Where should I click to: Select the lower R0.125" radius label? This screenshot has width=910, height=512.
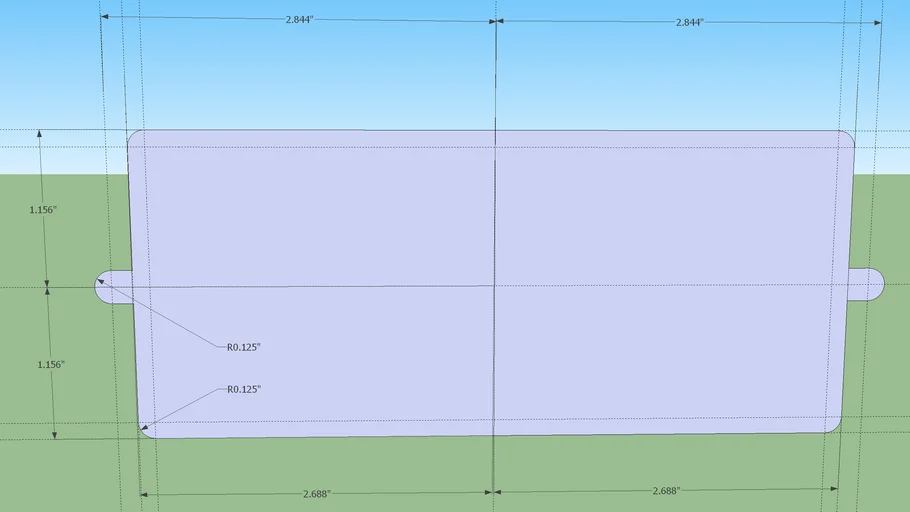pos(243,389)
